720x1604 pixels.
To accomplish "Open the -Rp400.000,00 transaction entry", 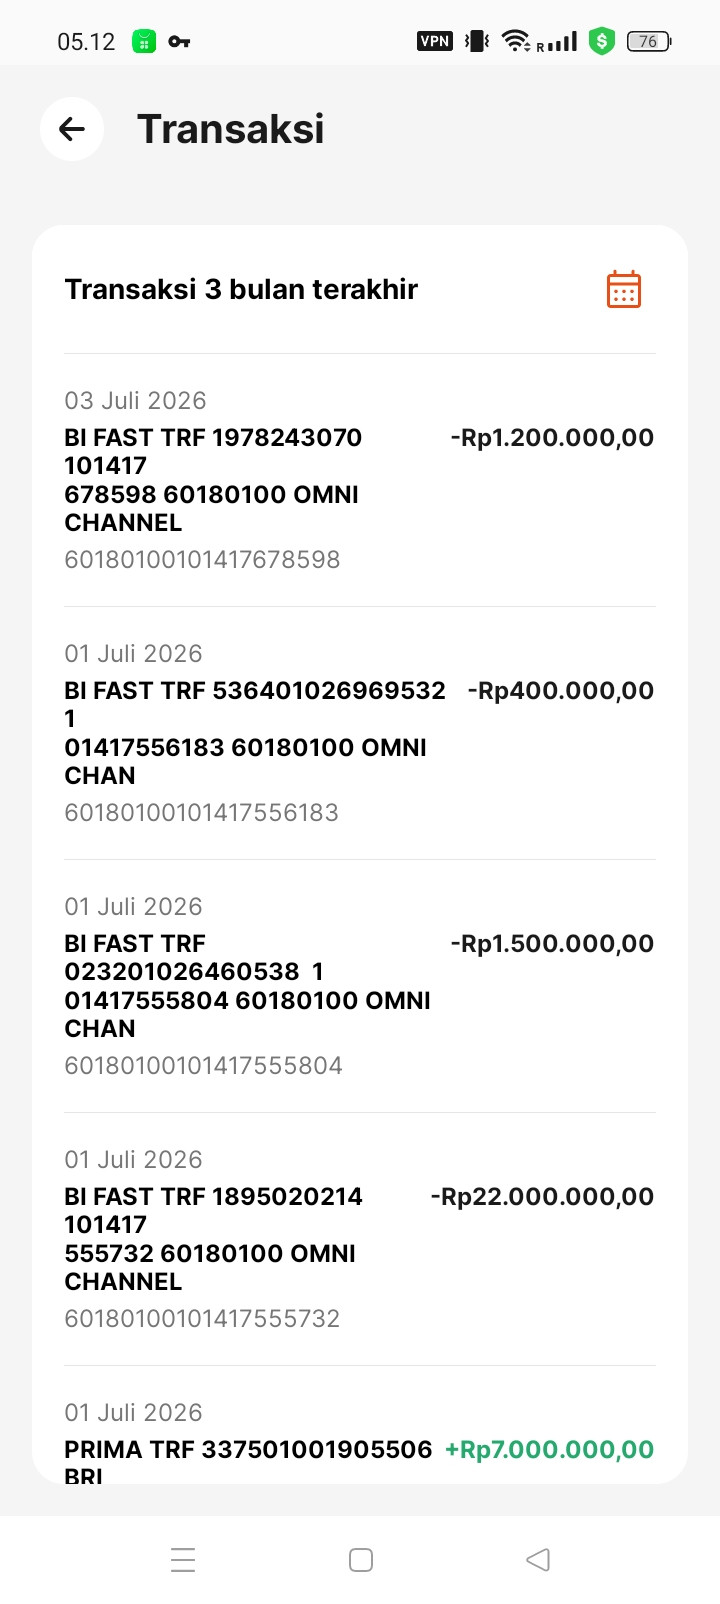I will tap(360, 733).
